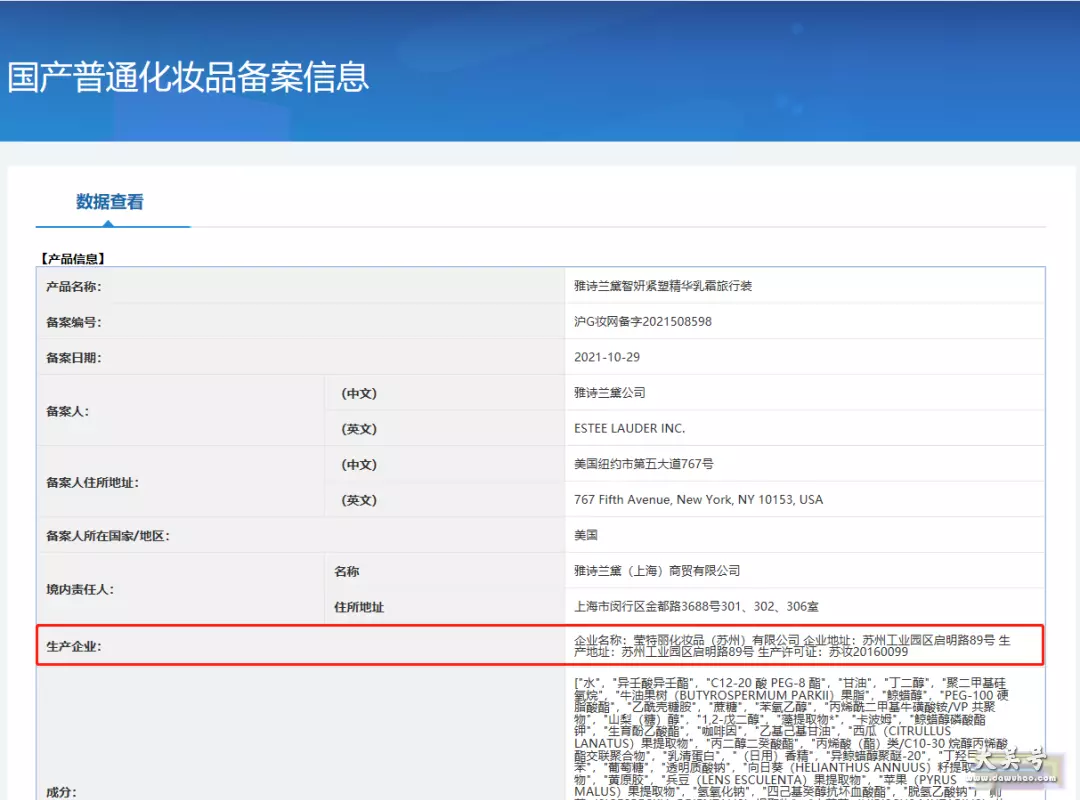Select the date value 2021-10-29

tap(607, 357)
